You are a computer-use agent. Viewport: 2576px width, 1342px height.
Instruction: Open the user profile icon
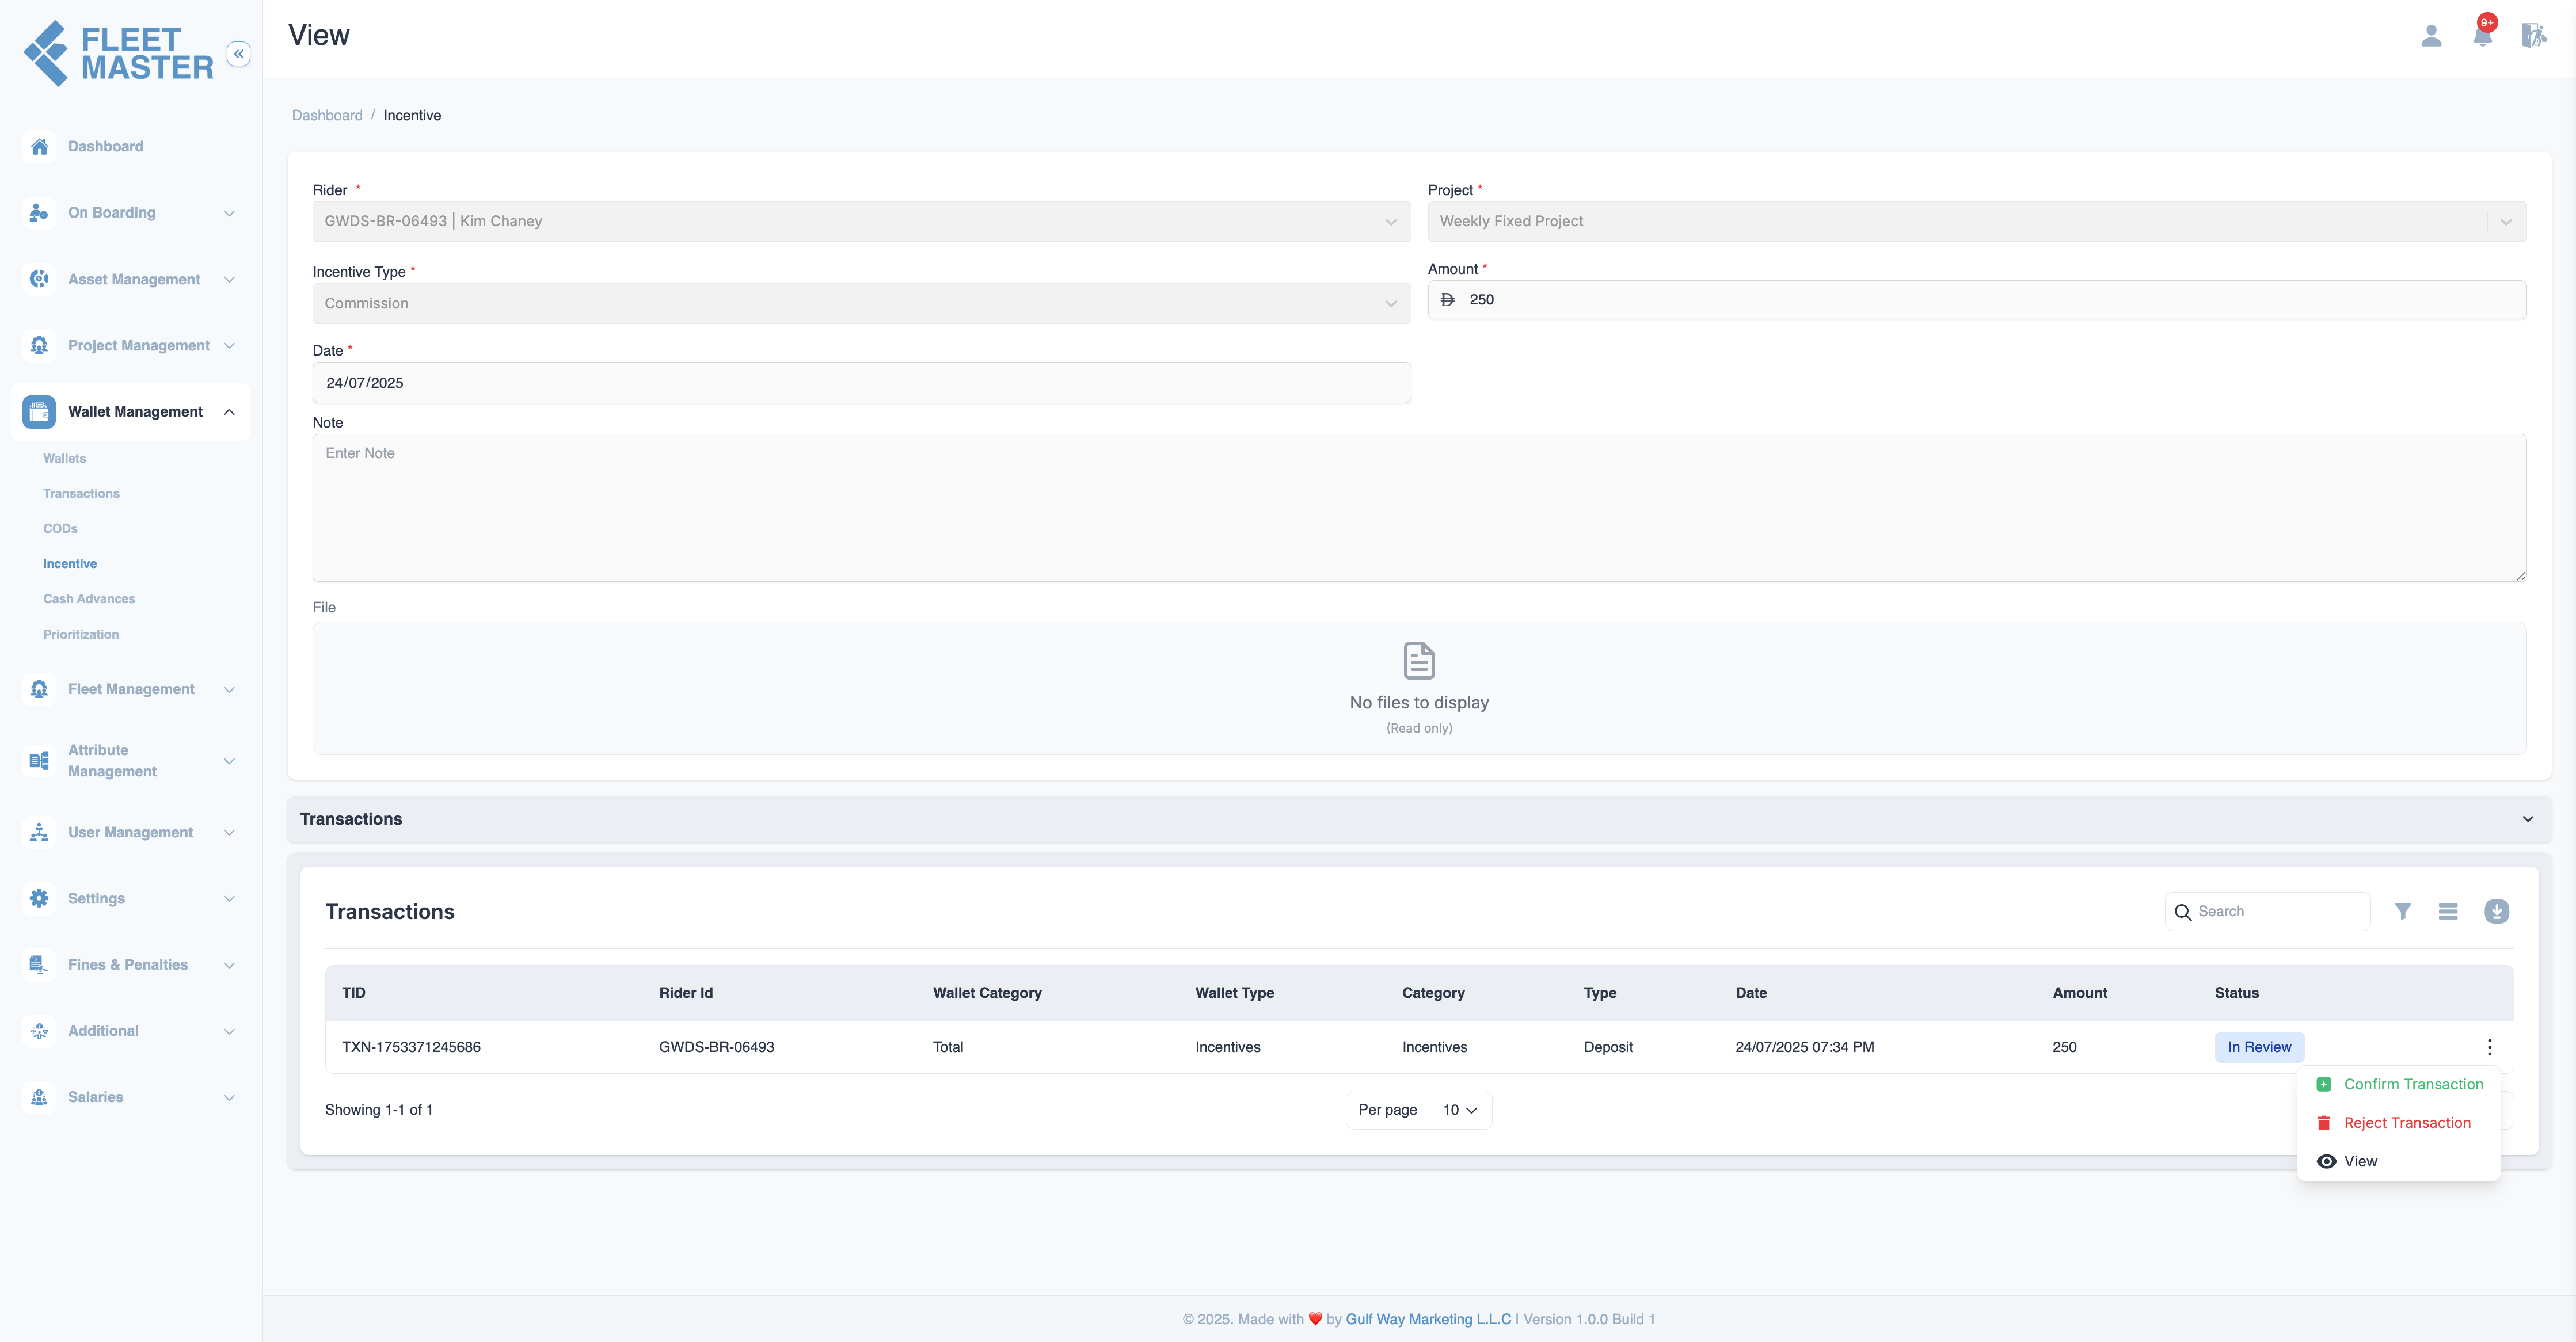(2431, 36)
